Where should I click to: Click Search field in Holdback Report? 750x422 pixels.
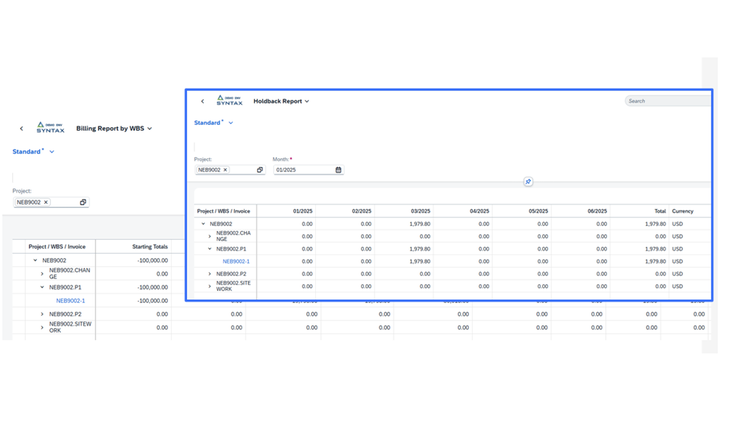[668, 101]
